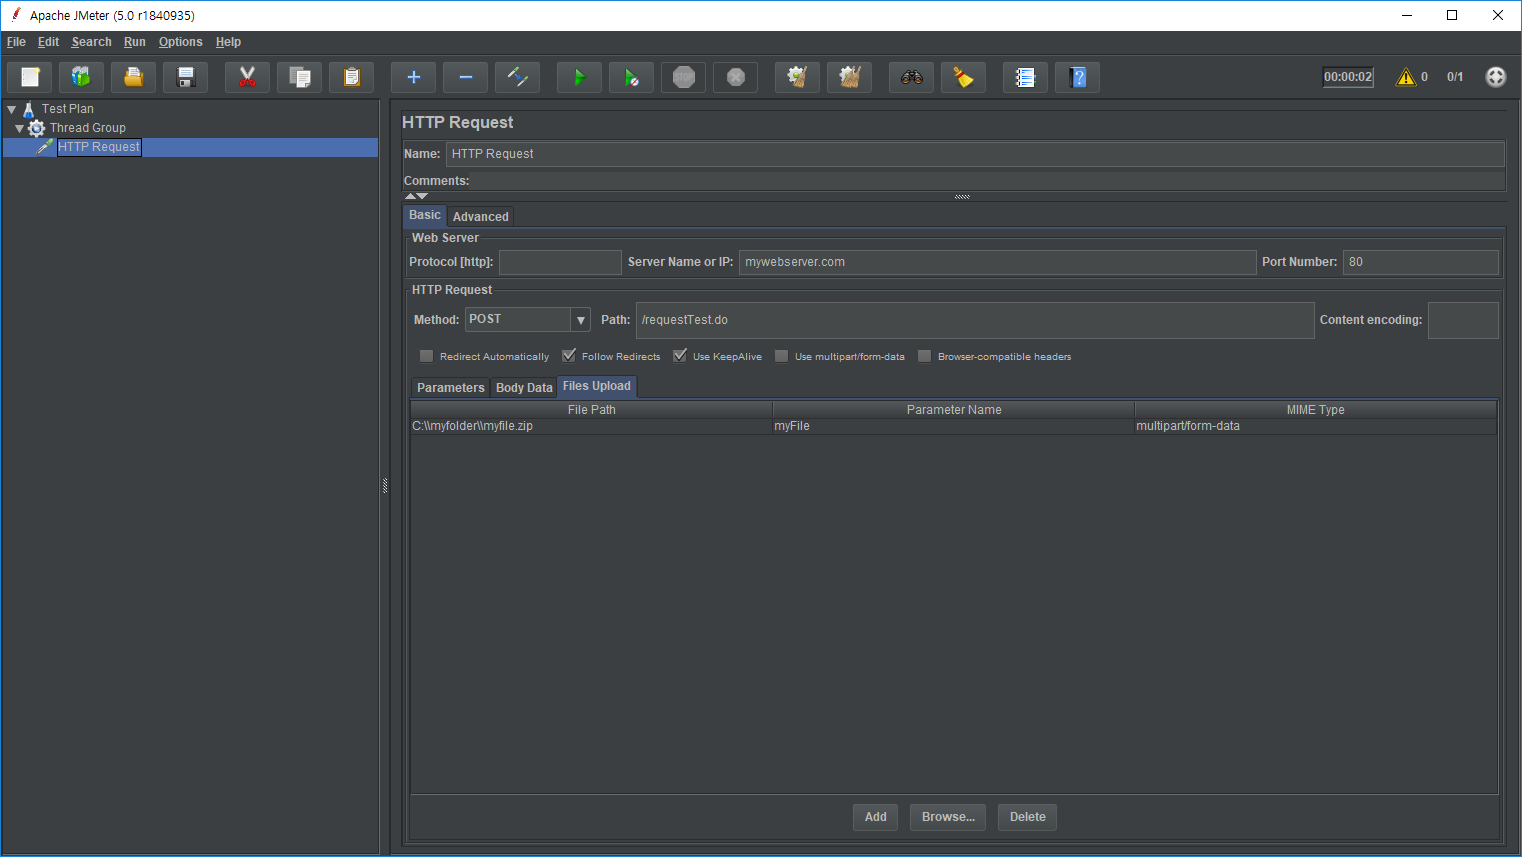
Task: Open the Function Helper dialog icon
Action: [x=1025, y=77]
